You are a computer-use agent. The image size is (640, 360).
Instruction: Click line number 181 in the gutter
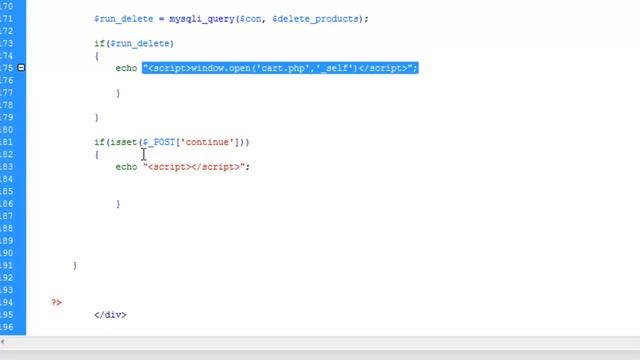pos(7,142)
